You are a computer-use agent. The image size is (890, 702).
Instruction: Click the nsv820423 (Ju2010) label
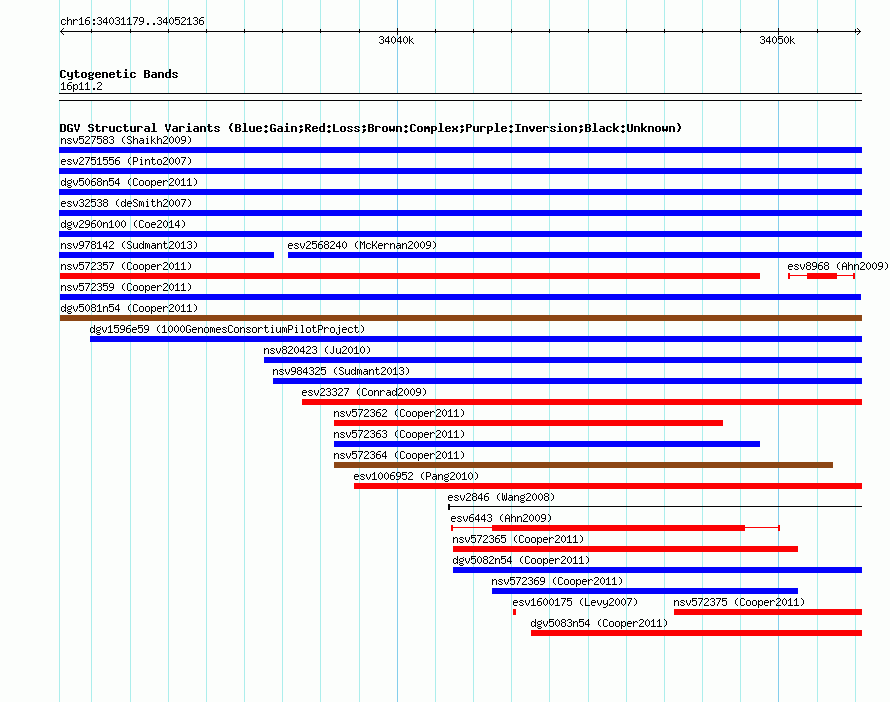click(x=317, y=350)
